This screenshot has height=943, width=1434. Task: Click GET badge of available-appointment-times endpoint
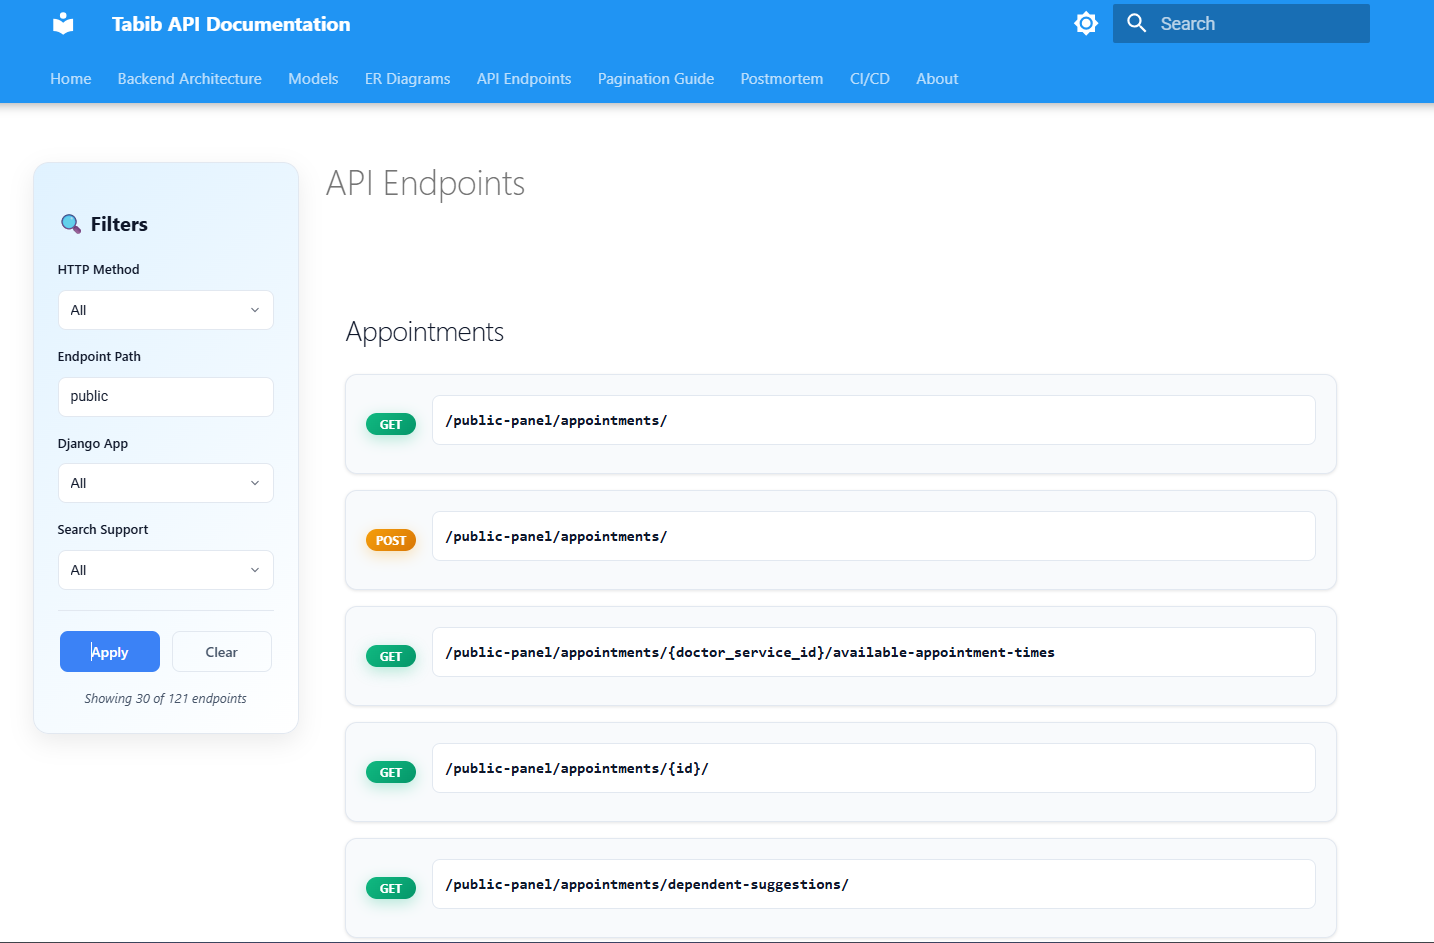[x=391, y=656]
